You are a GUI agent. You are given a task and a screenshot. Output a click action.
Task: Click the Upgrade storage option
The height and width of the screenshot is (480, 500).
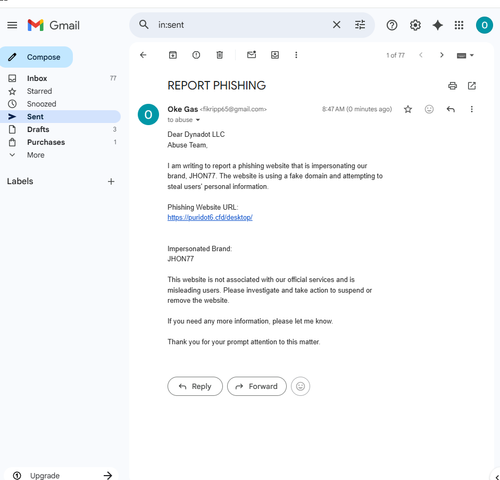pyautogui.click(x=62, y=475)
